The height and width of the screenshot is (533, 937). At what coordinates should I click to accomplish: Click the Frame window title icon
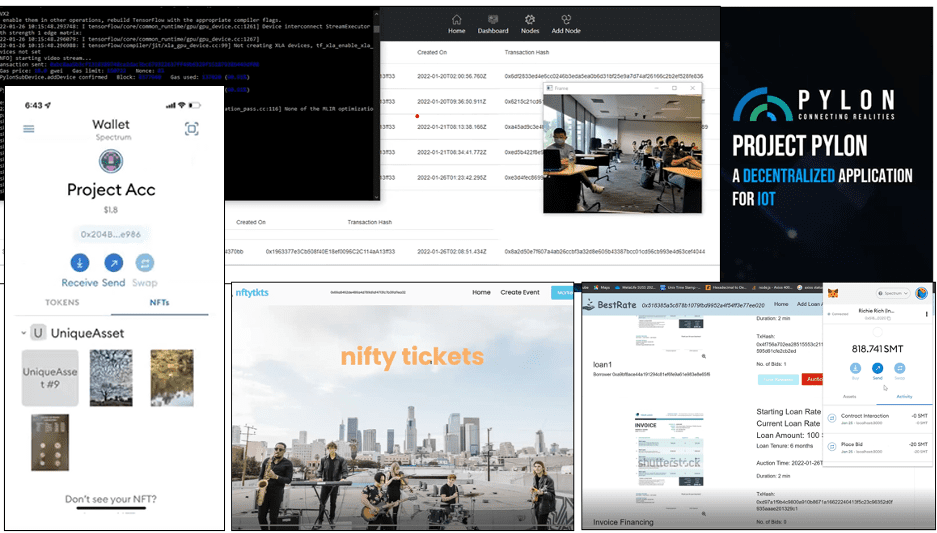550,88
